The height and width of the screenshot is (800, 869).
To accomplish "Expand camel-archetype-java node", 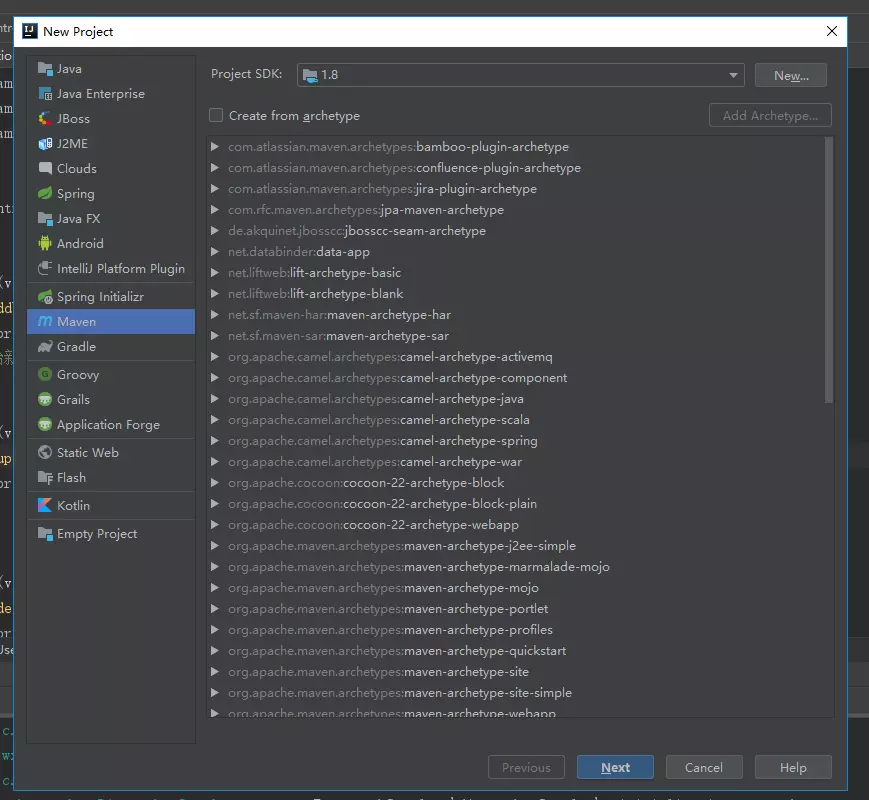I will click(x=214, y=399).
